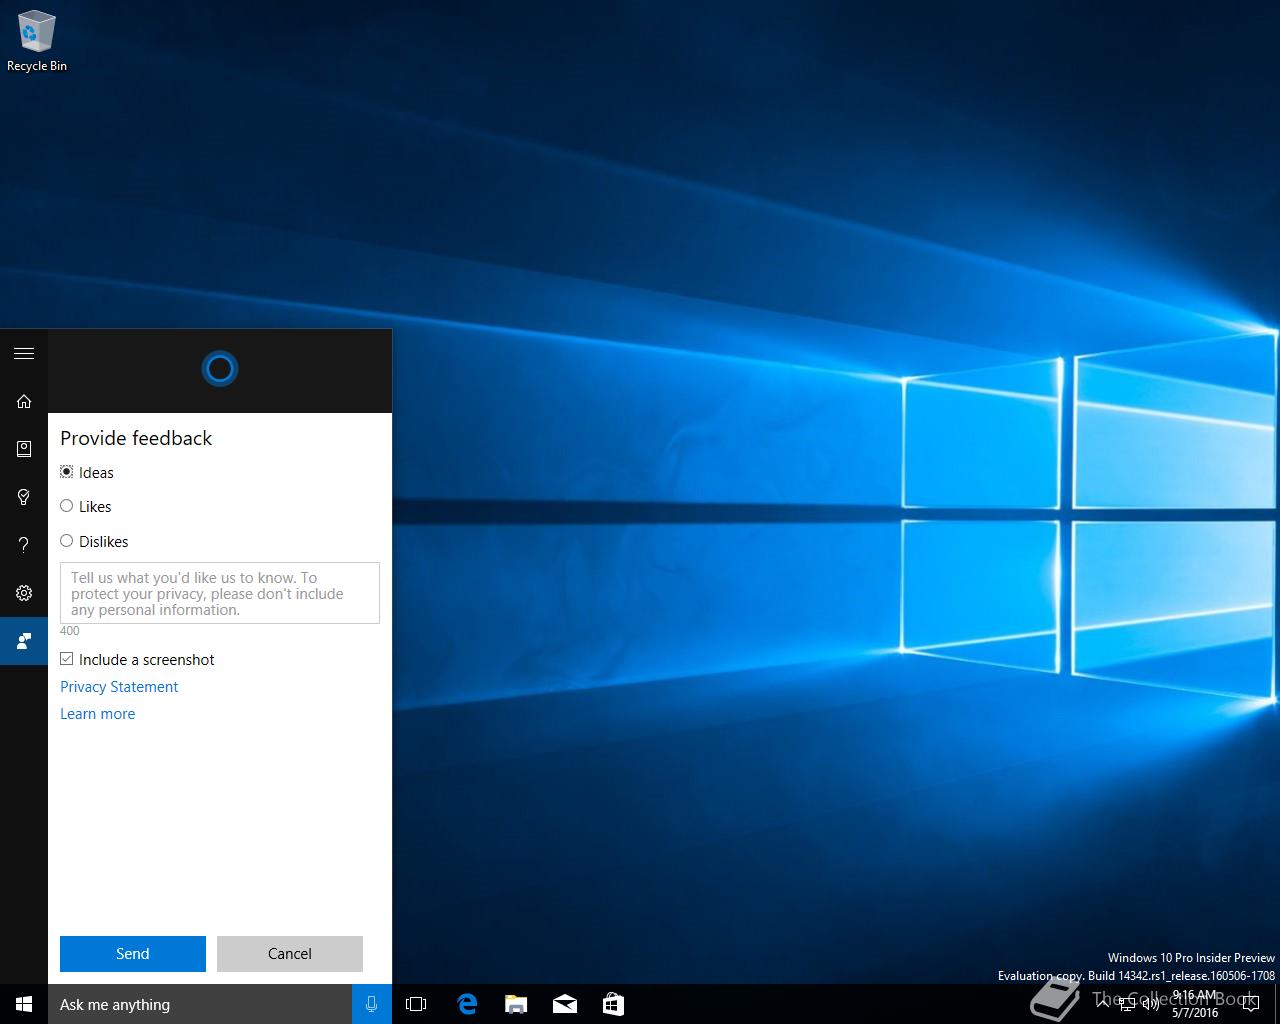Click the volume speaker icon in tray

pos(1151,1004)
